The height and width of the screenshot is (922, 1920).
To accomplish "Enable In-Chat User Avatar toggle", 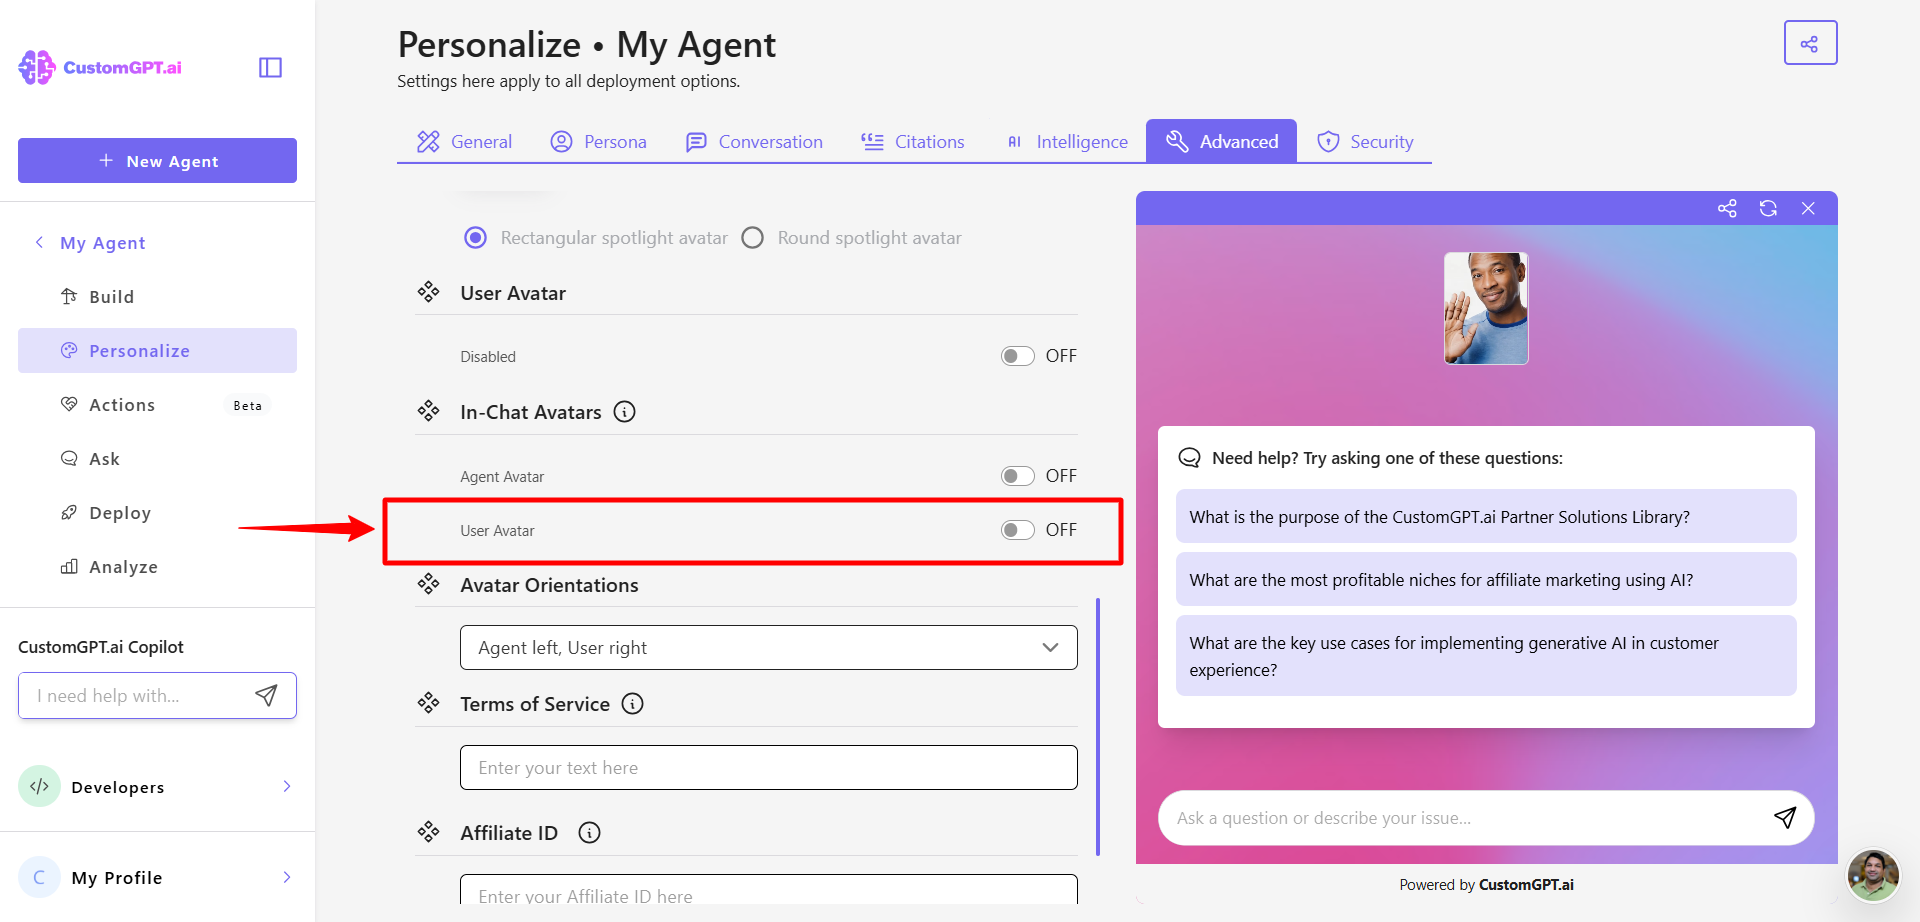I will 1018,530.
